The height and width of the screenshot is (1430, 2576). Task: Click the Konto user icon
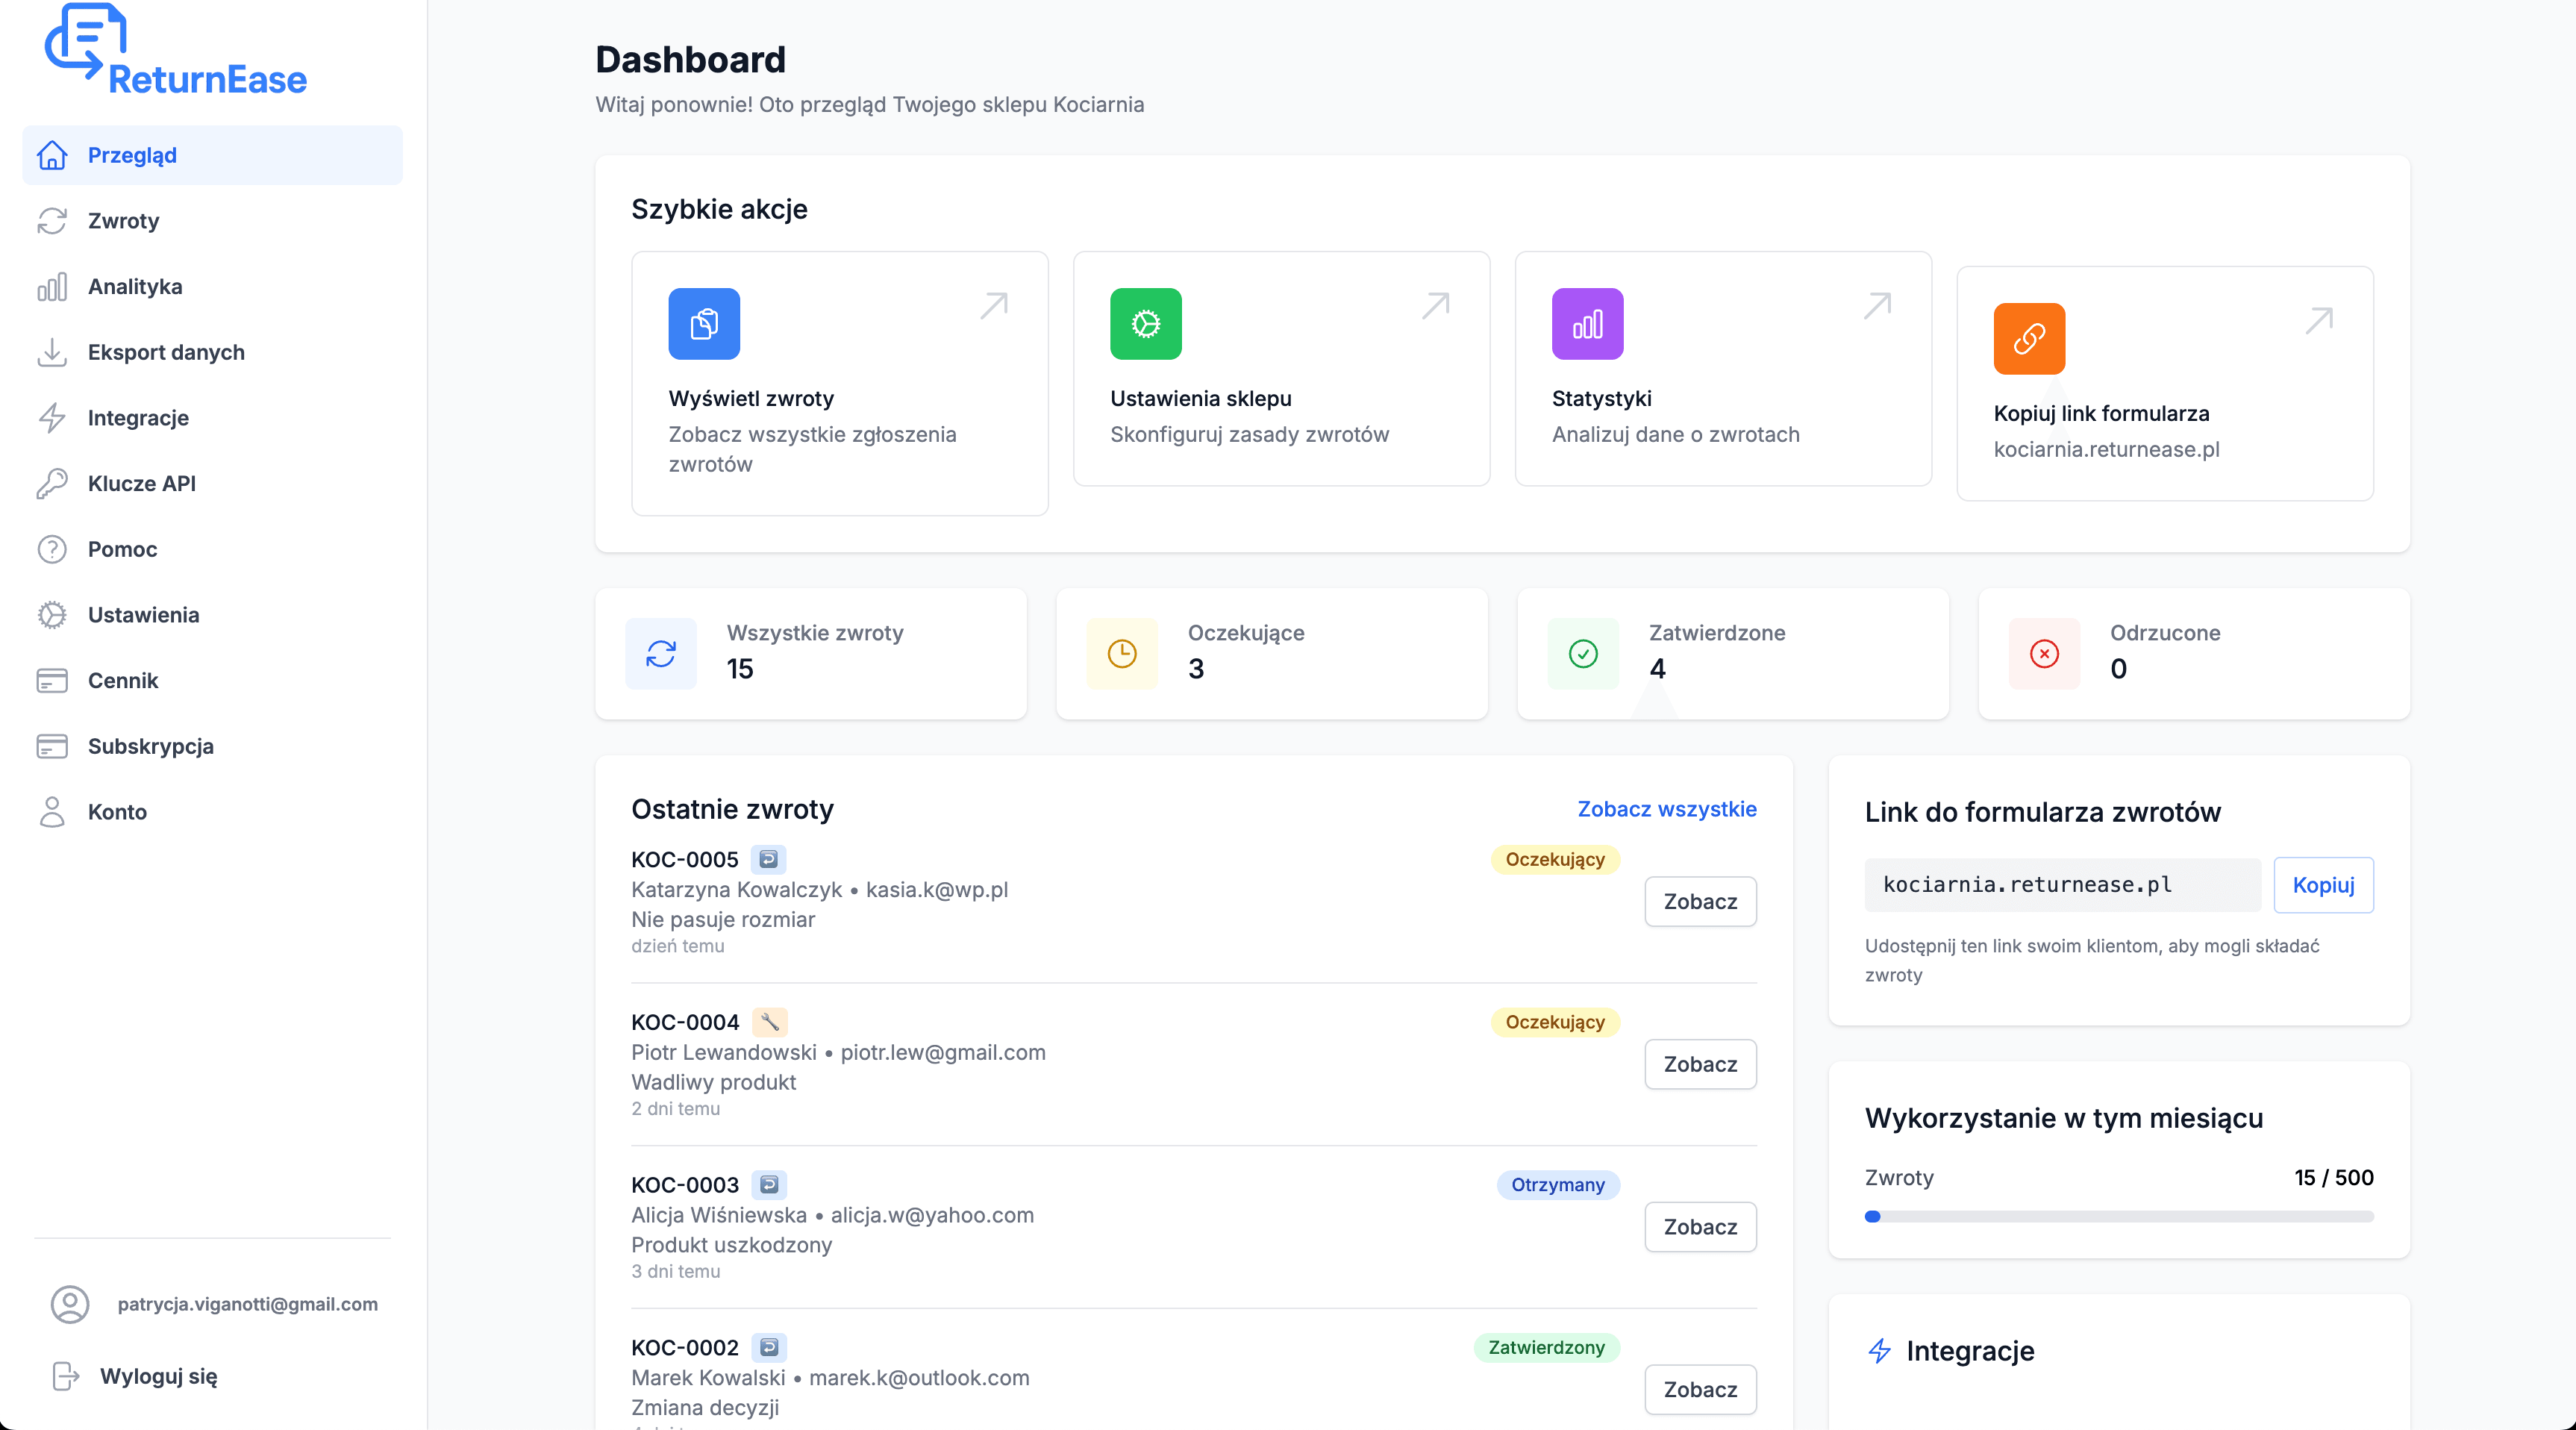tap(53, 812)
